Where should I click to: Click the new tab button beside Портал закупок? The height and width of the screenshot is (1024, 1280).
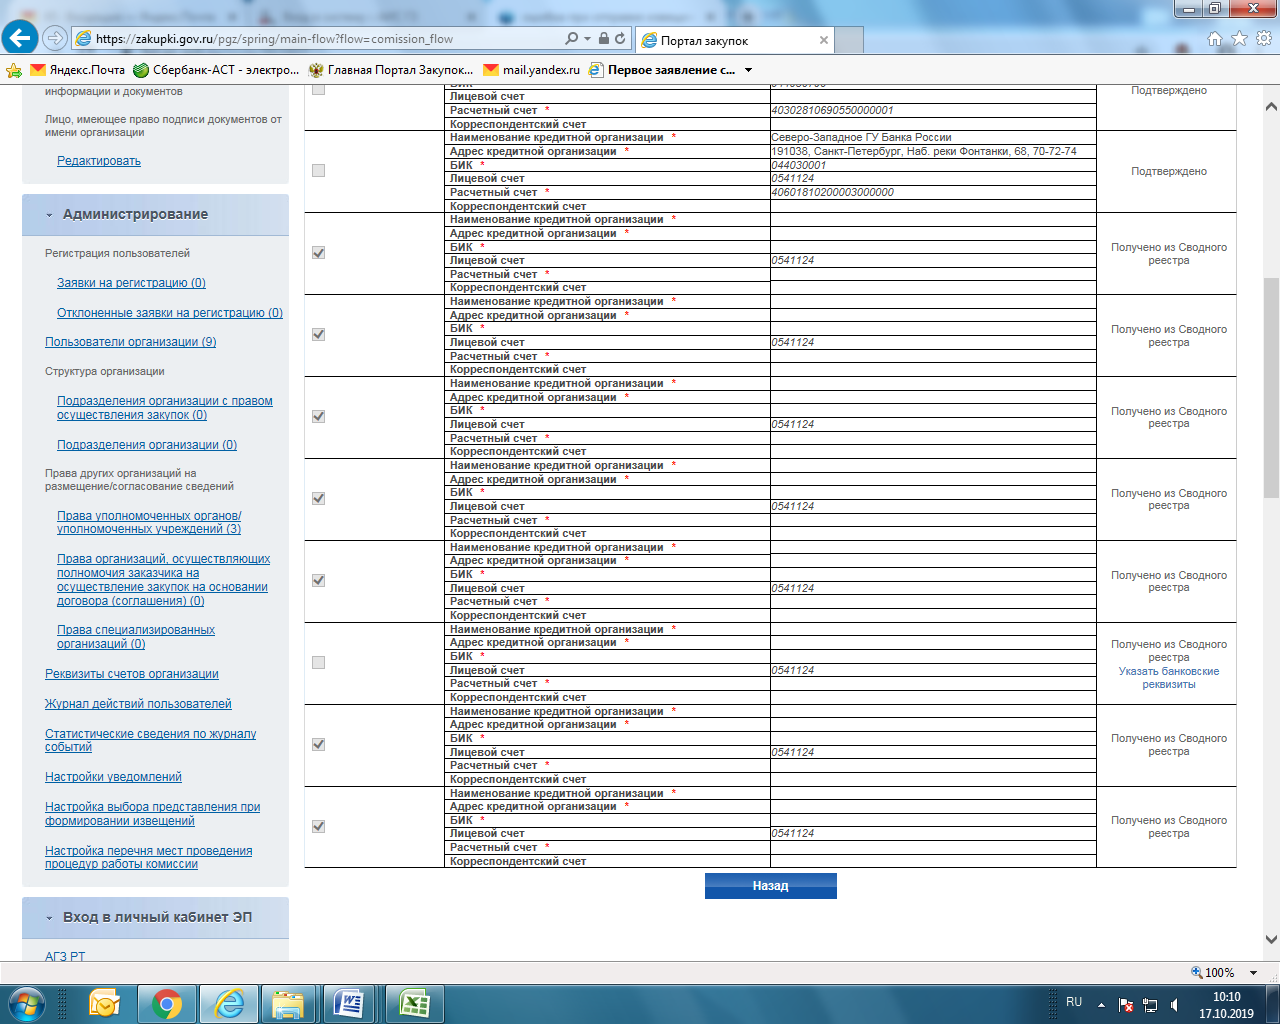pos(849,40)
